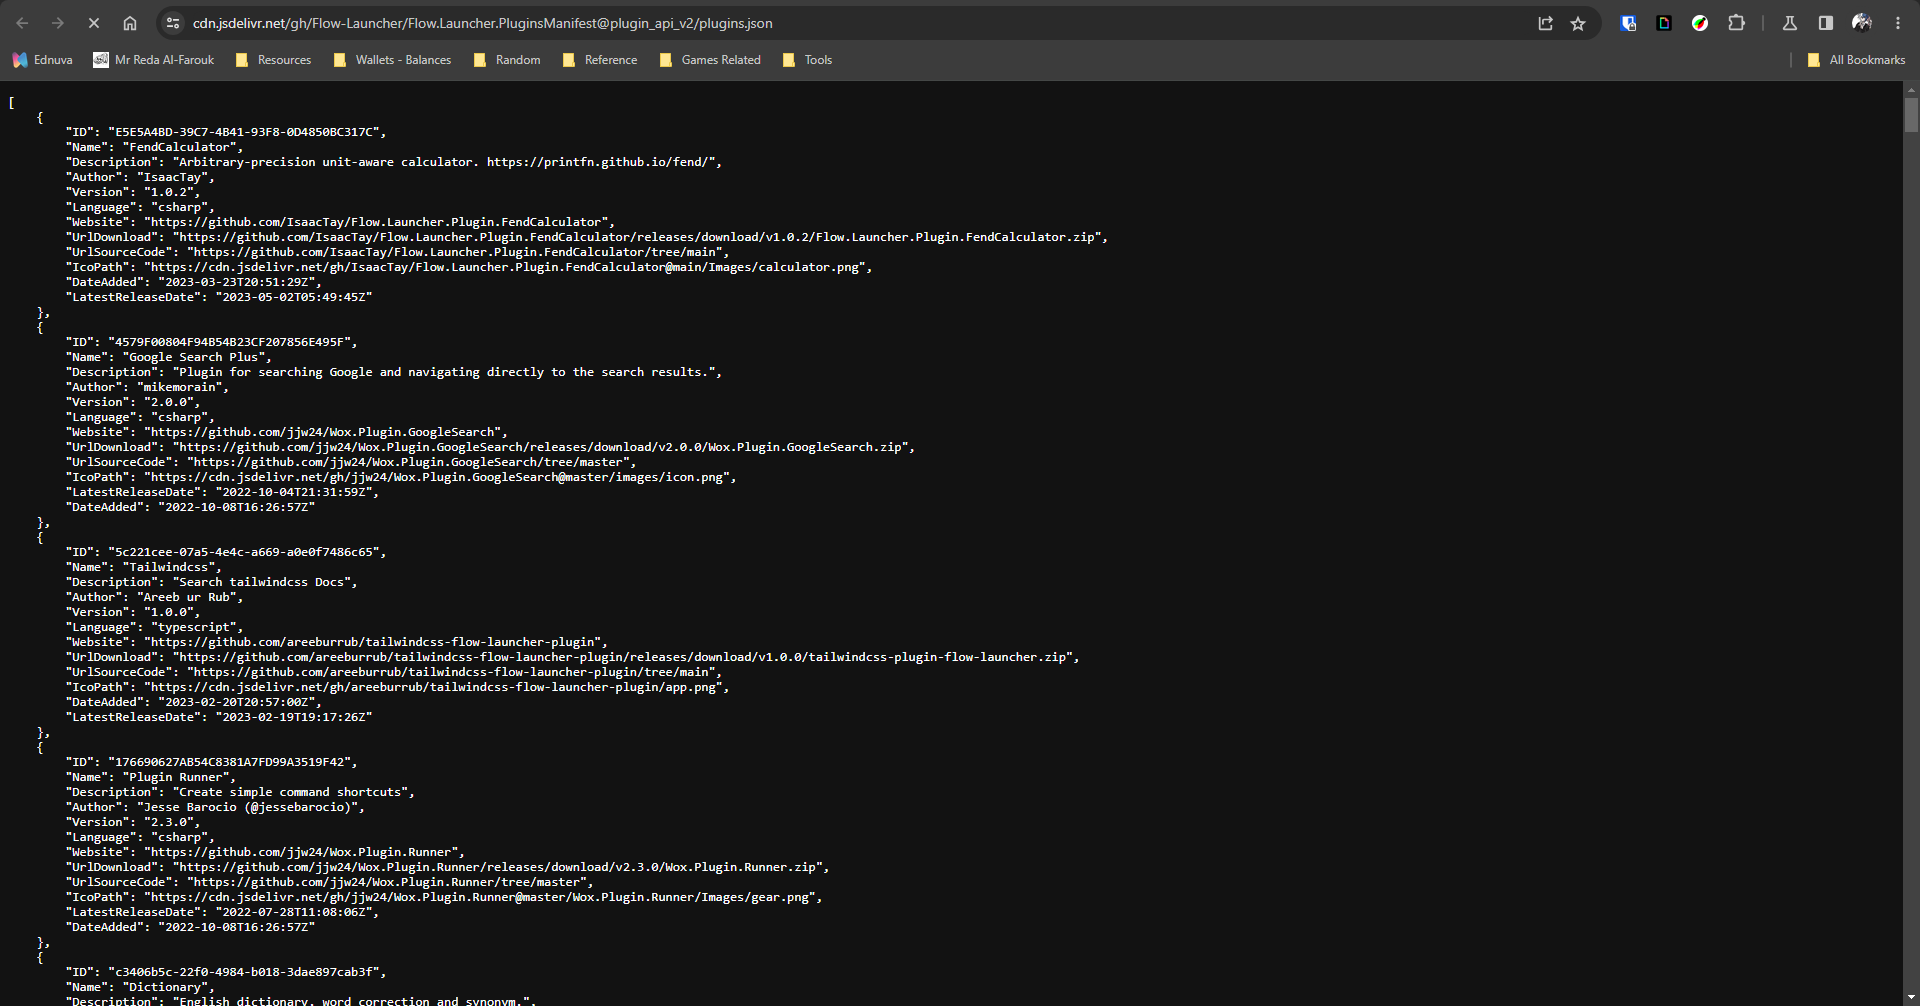This screenshot has height=1006, width=1920.
Task: Click the share icon in the address bar
Action: point(1545,22)
